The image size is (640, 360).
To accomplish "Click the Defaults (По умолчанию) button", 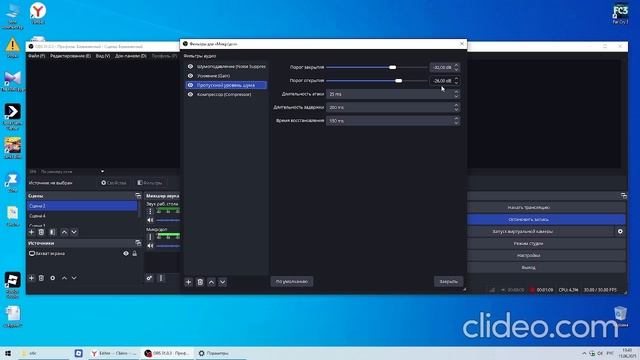I will pyautogui.click(x=292, y=282).
